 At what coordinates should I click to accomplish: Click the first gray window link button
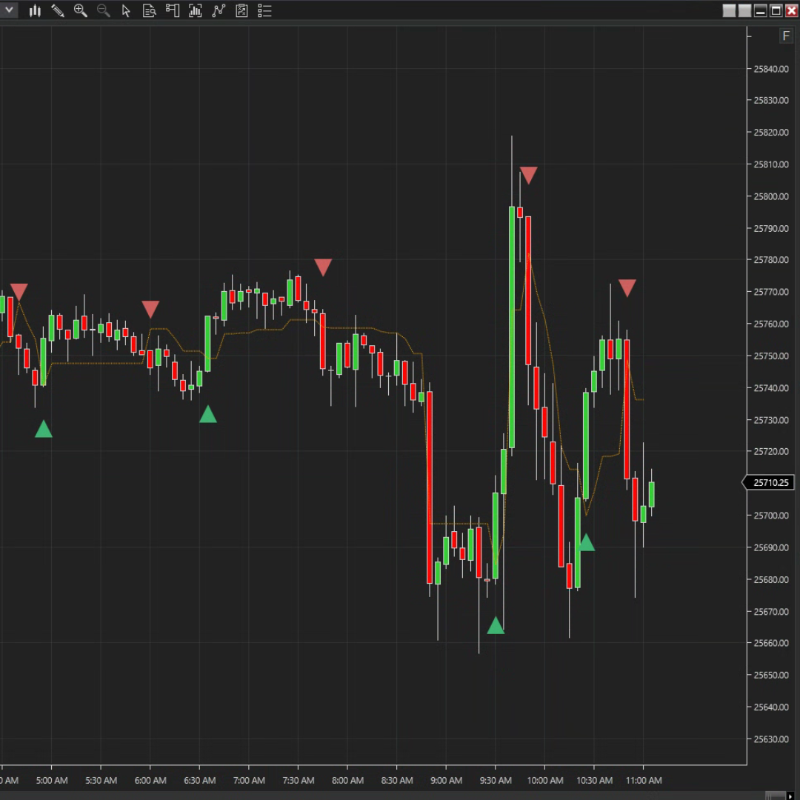click(x=729, y=11)
